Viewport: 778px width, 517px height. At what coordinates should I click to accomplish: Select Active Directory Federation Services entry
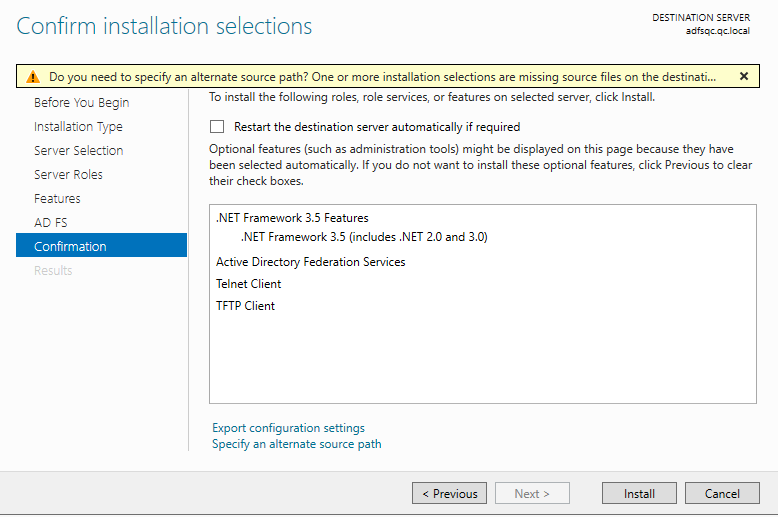click(310, 262)
